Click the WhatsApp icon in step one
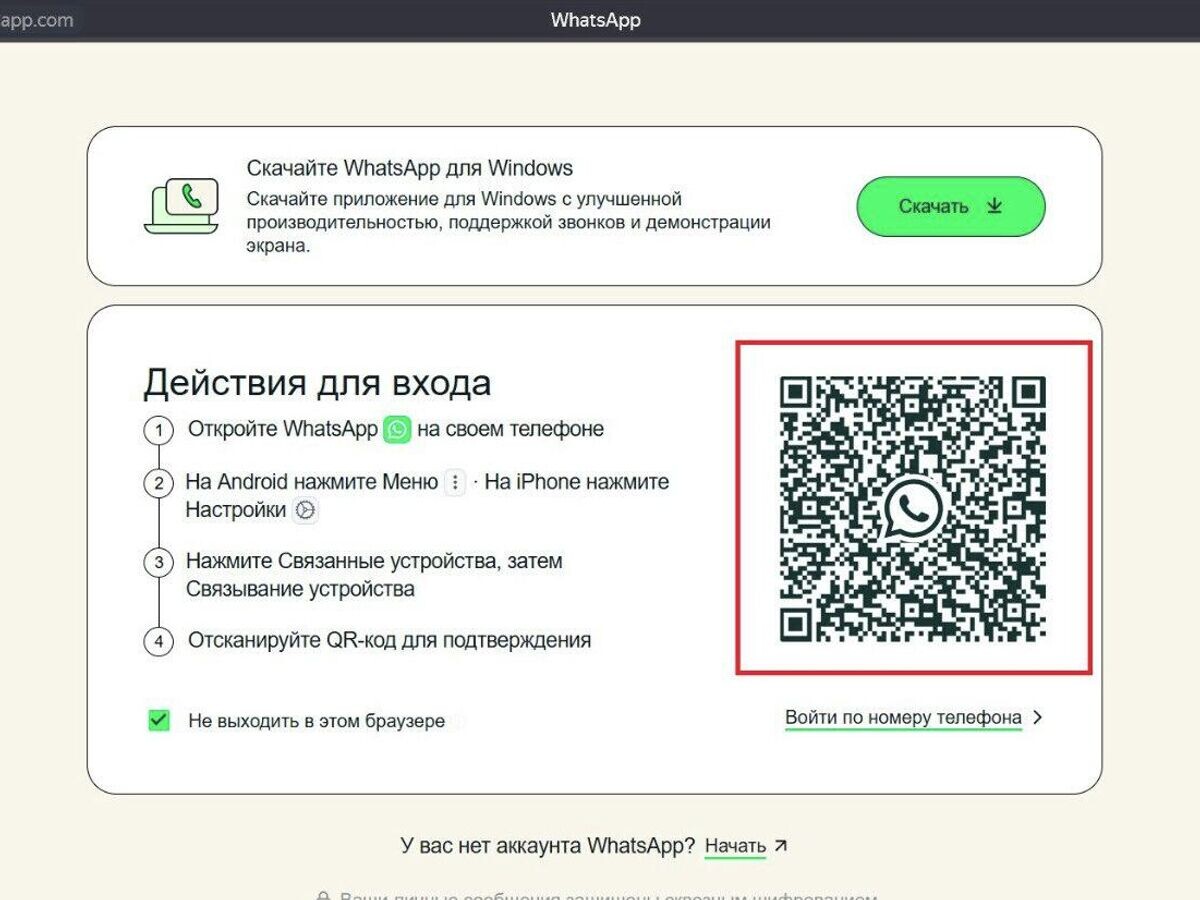The height and width of the screenshot is (900, 1200). pos(397,428)
